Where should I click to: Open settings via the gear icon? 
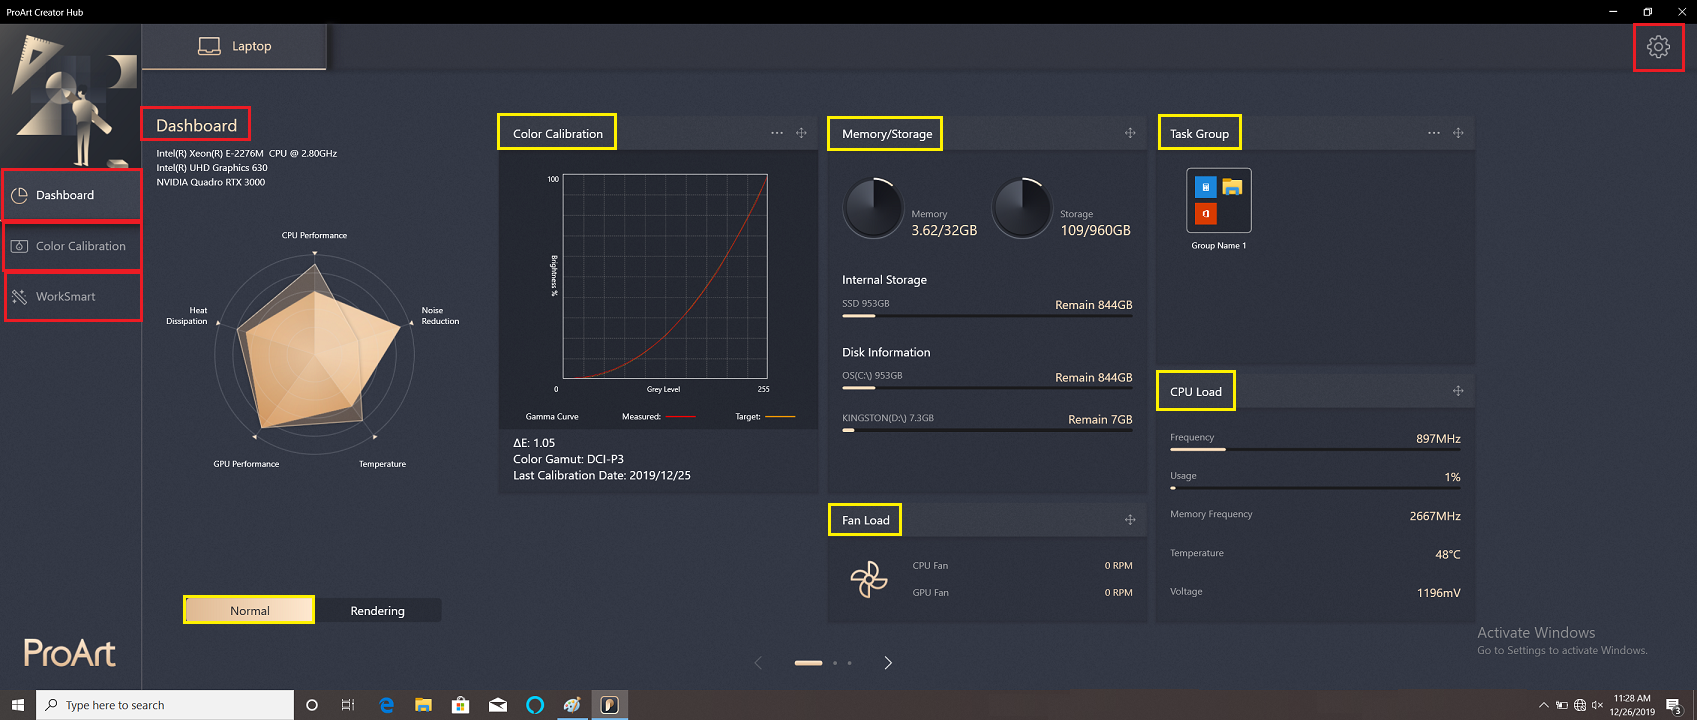pos(1660,47)
